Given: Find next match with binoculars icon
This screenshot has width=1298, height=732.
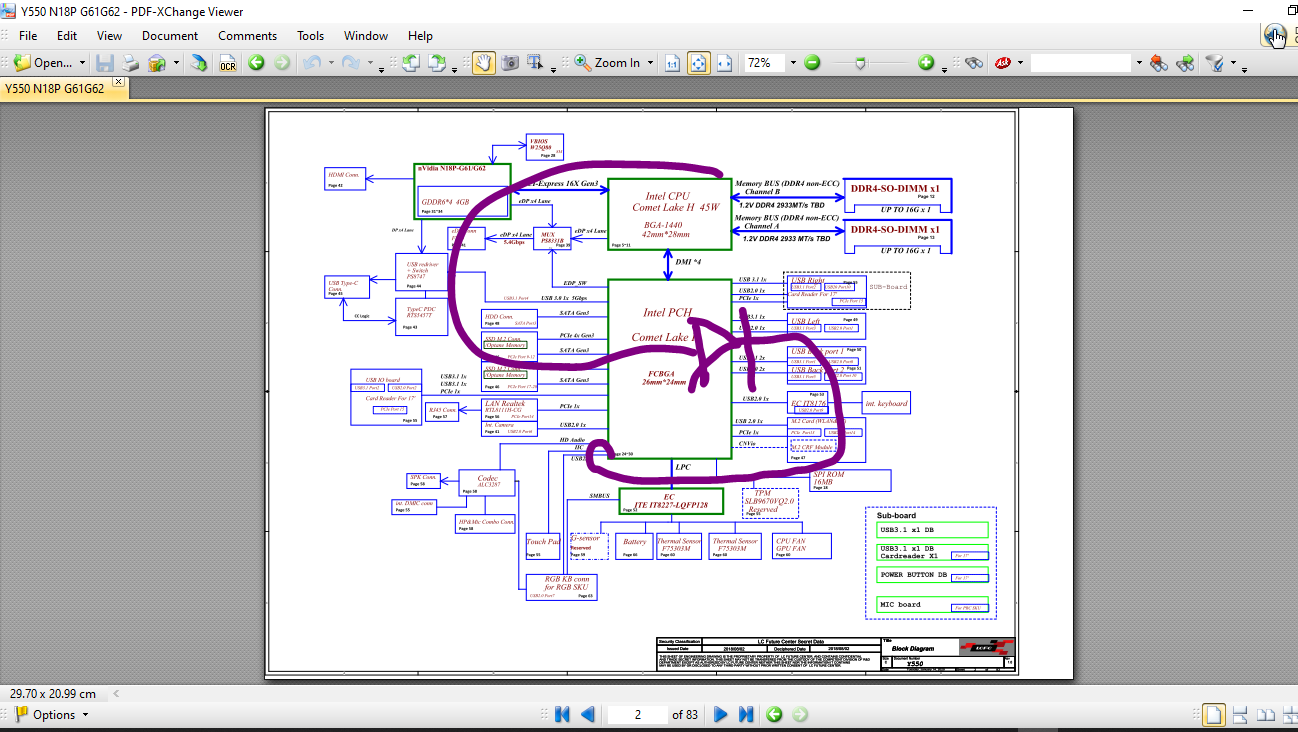Looking at the screenshot, I should [x=1185, y=63].
